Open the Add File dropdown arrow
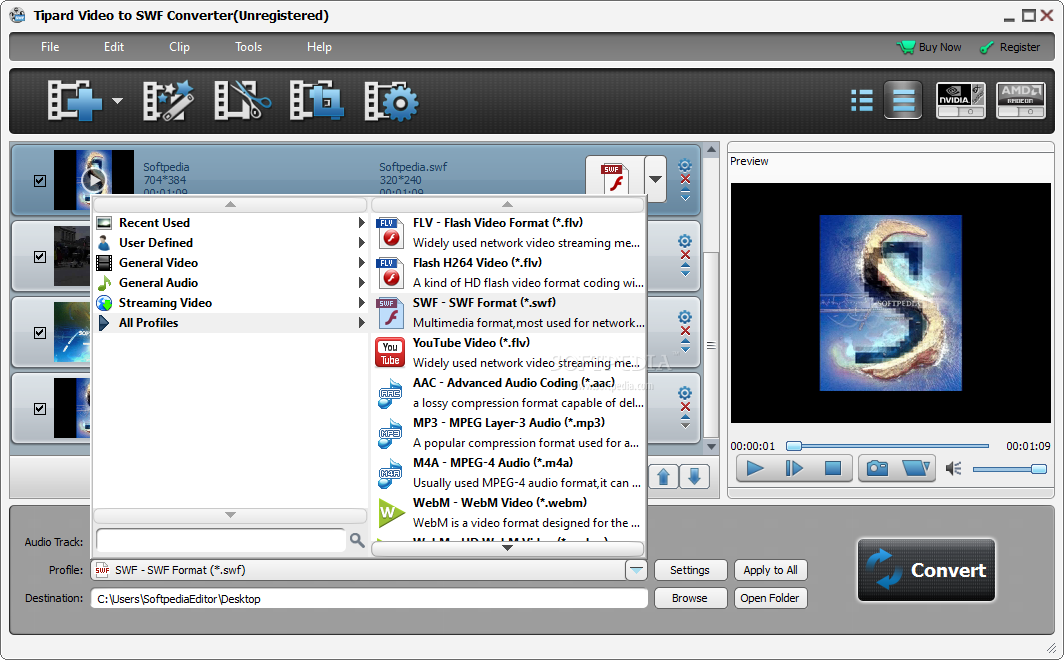Image resolution: width=1064 pixels, height=660 pixels. (x=117, y=101)
